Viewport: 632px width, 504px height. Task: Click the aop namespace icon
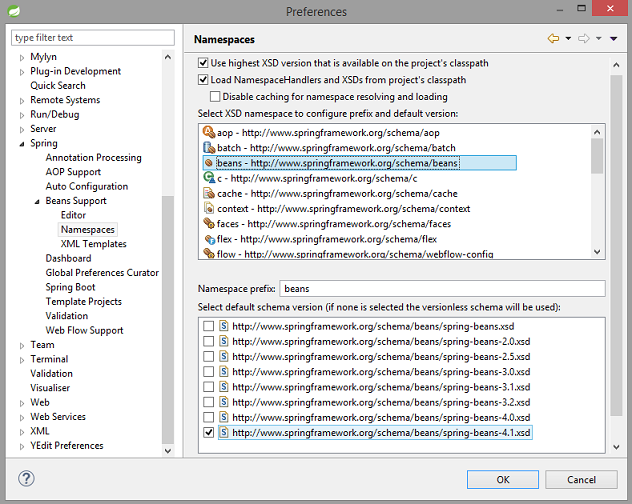point(209,132)
